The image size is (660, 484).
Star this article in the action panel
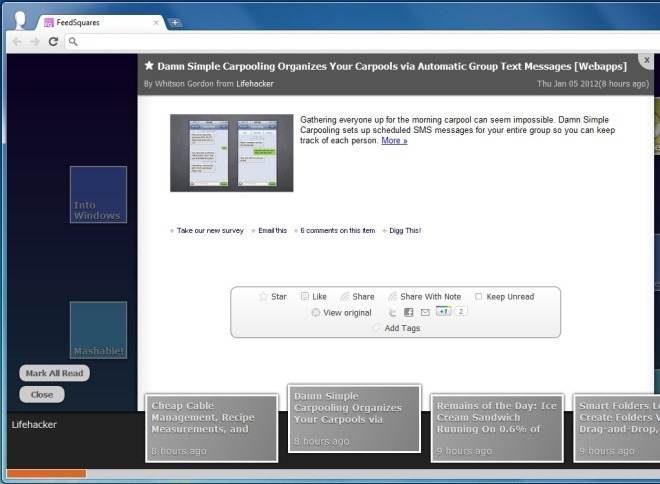(x=264, y=297)
